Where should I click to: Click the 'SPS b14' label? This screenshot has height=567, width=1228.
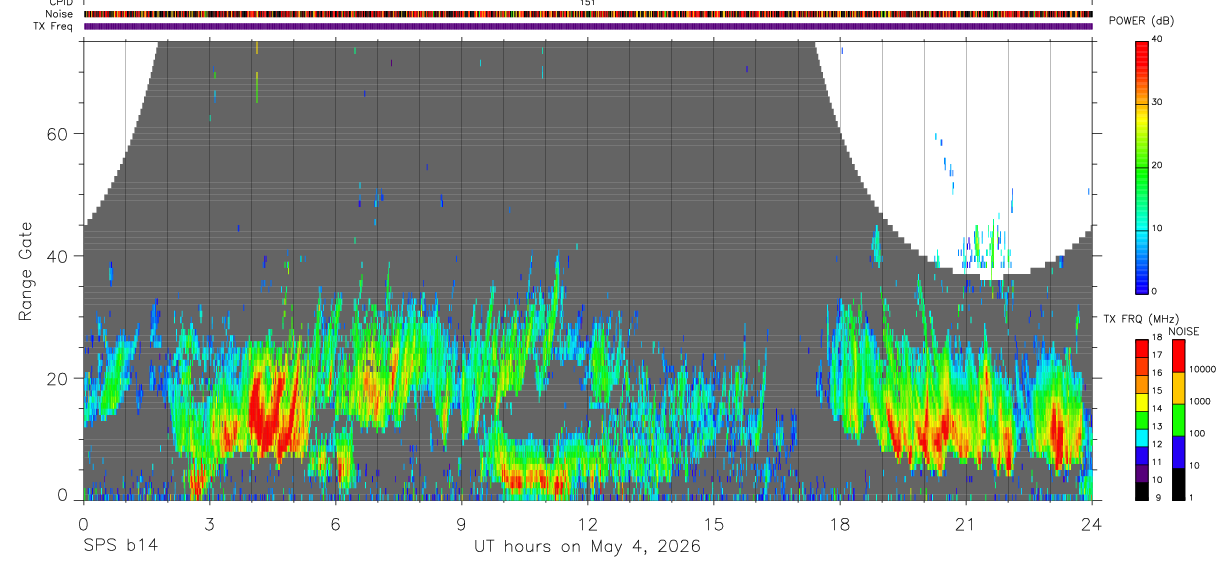pos(120,546)
